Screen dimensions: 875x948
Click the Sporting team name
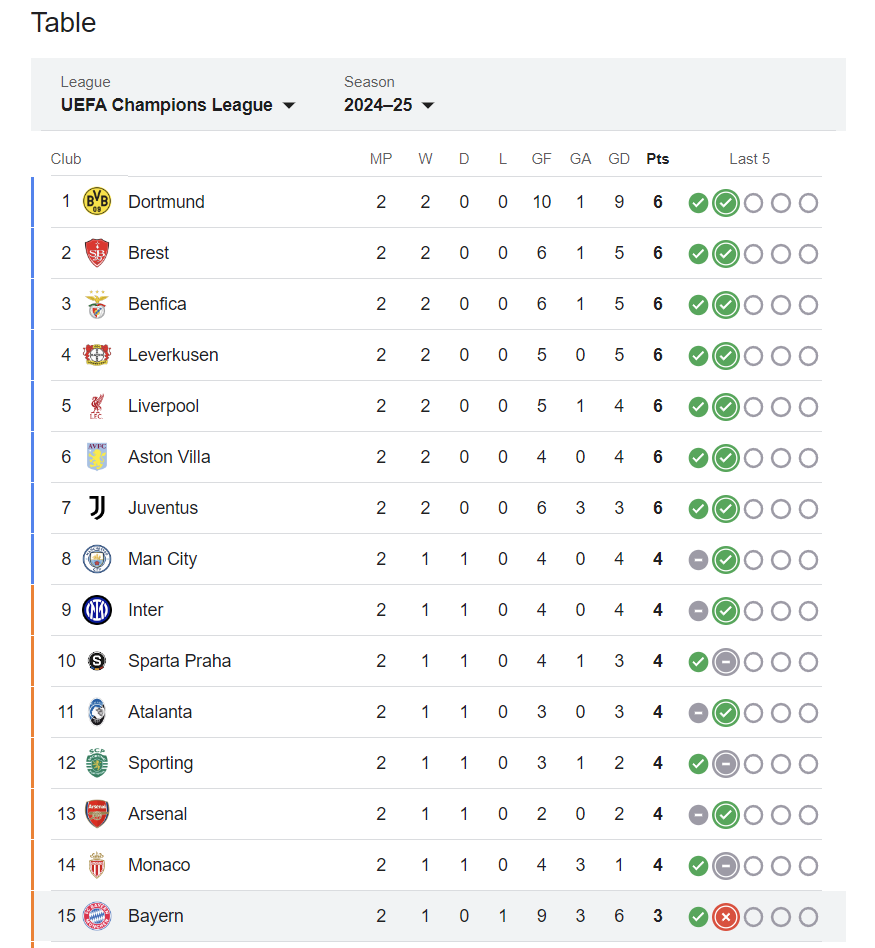pos(160,763)
